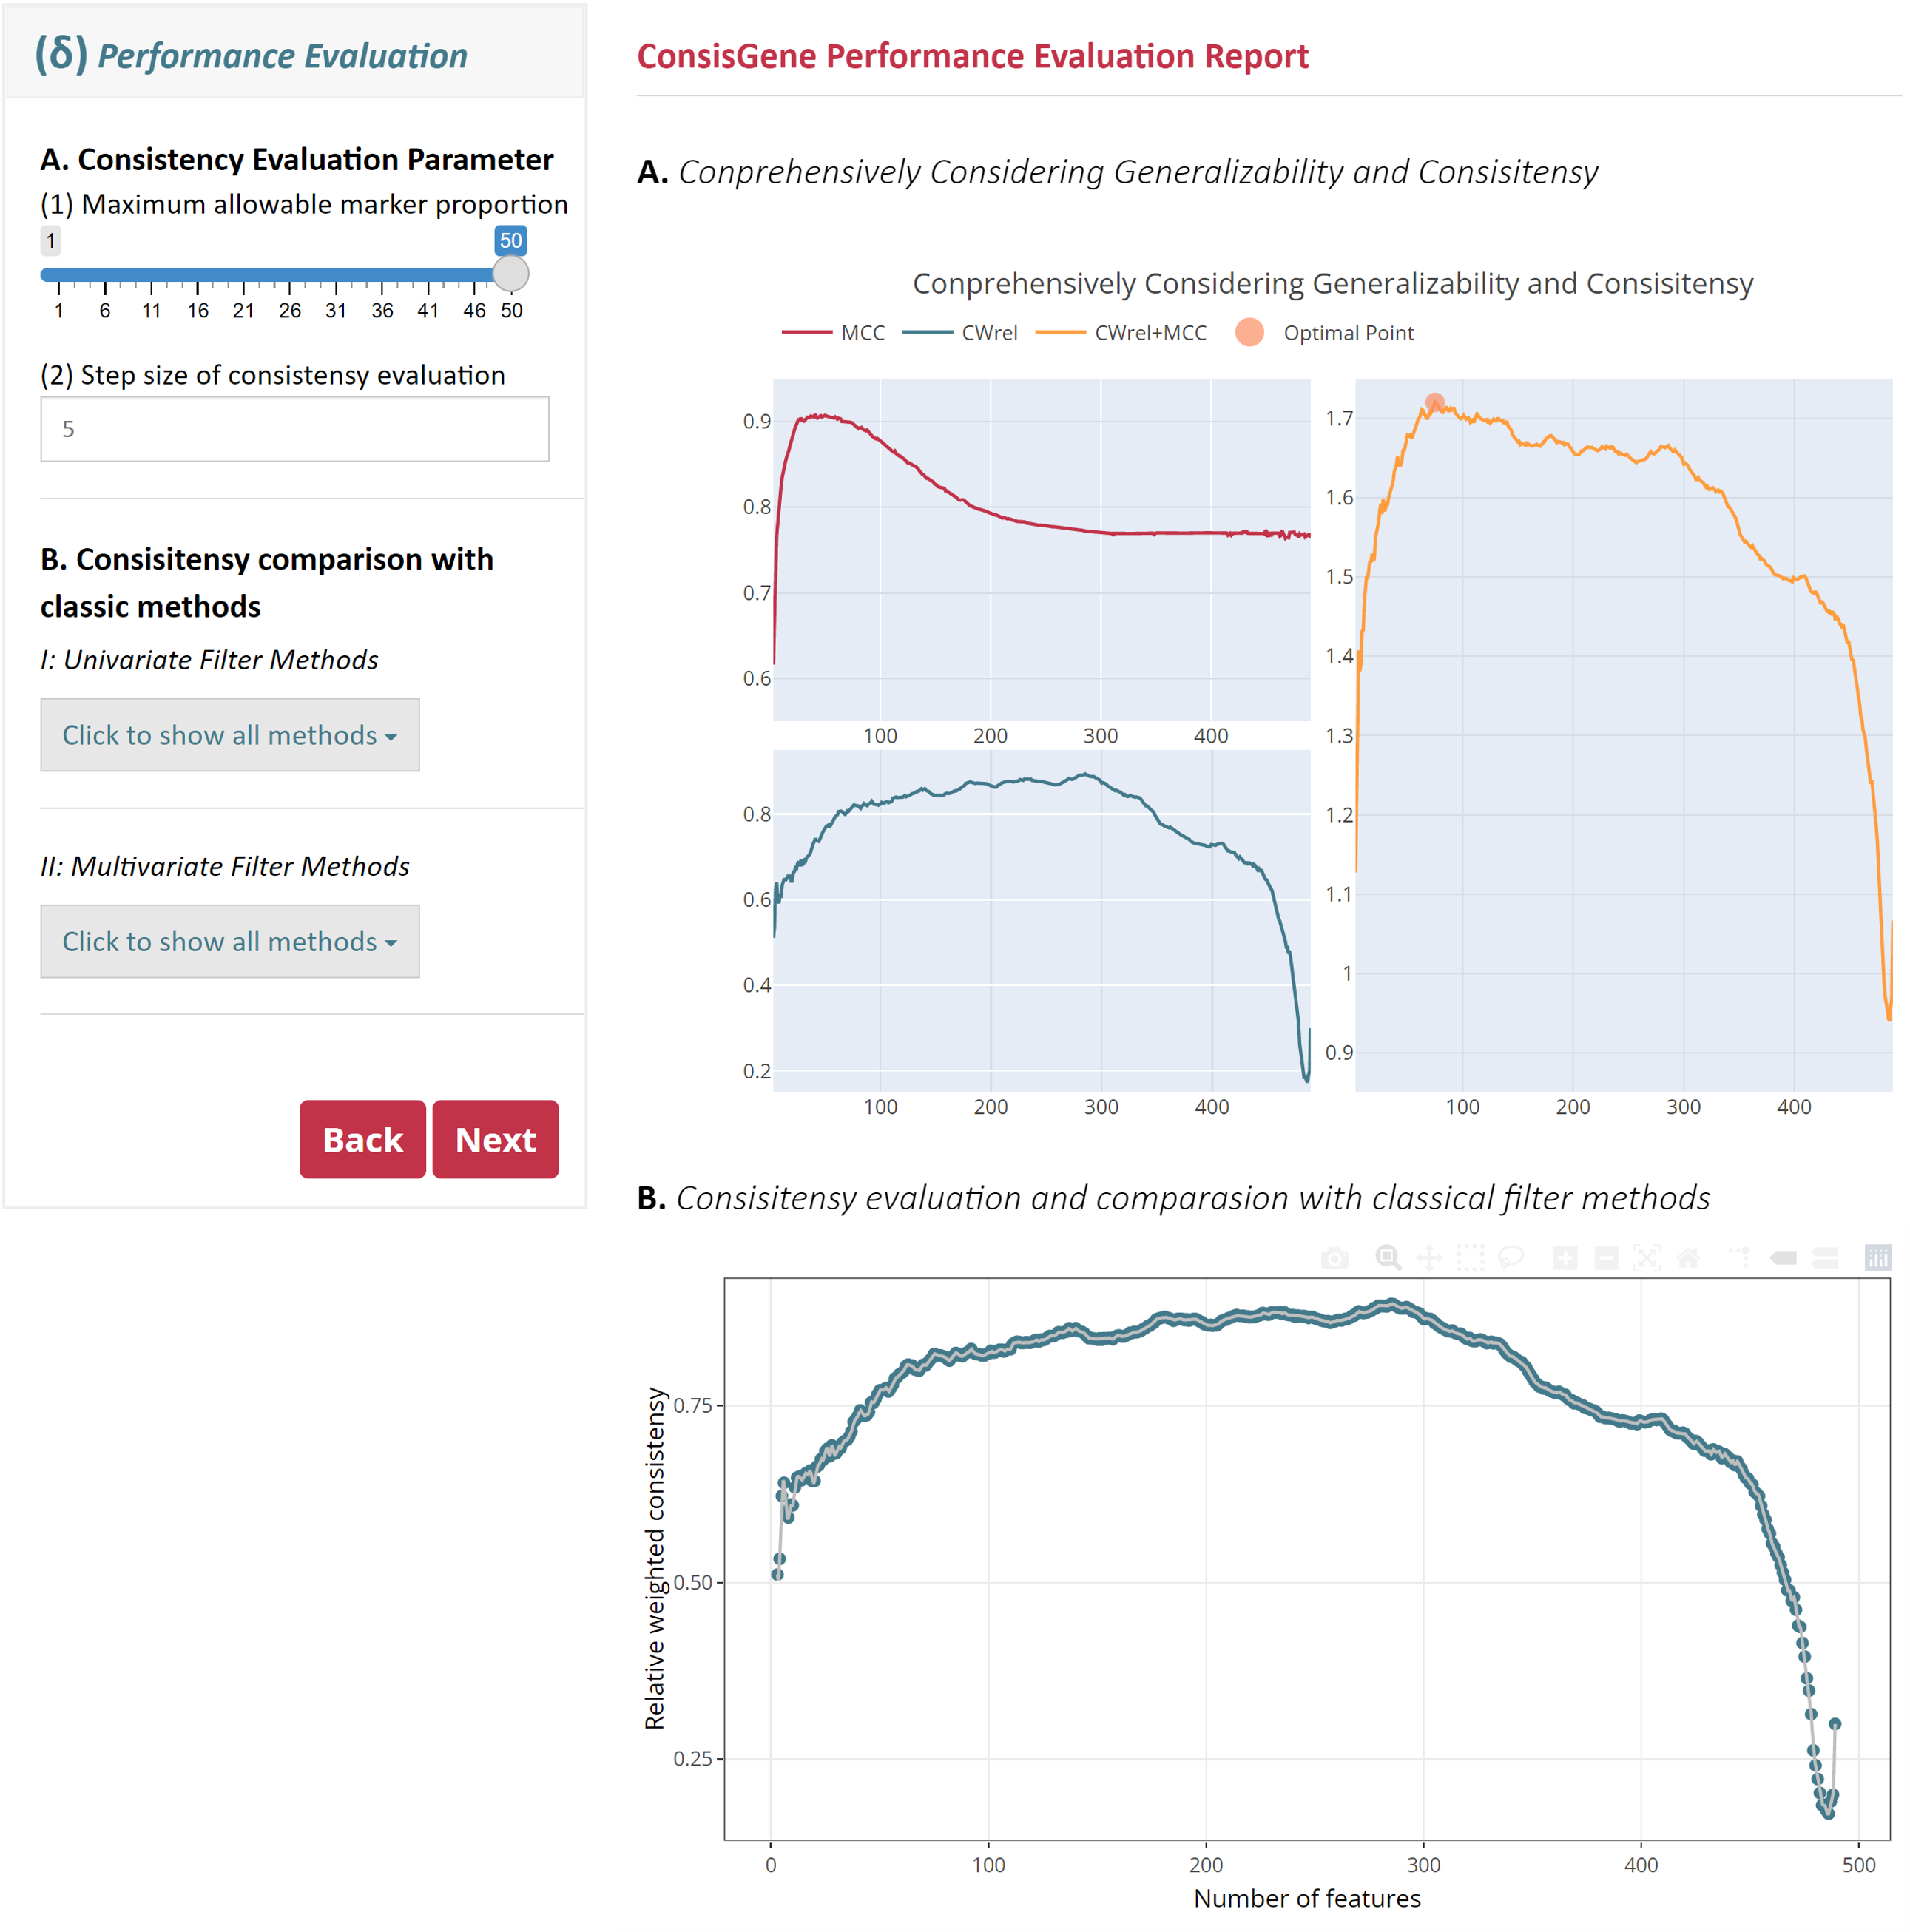Click the slider's current value label '50'
Image resolution: width=1910 pixels, height=1932 pixels.
[511, 240]
